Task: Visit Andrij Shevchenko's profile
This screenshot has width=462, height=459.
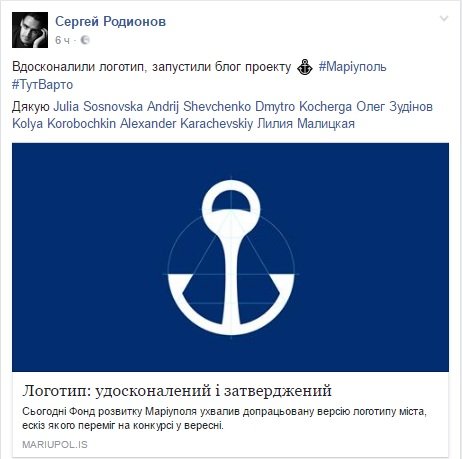Action: click(199, 107)
